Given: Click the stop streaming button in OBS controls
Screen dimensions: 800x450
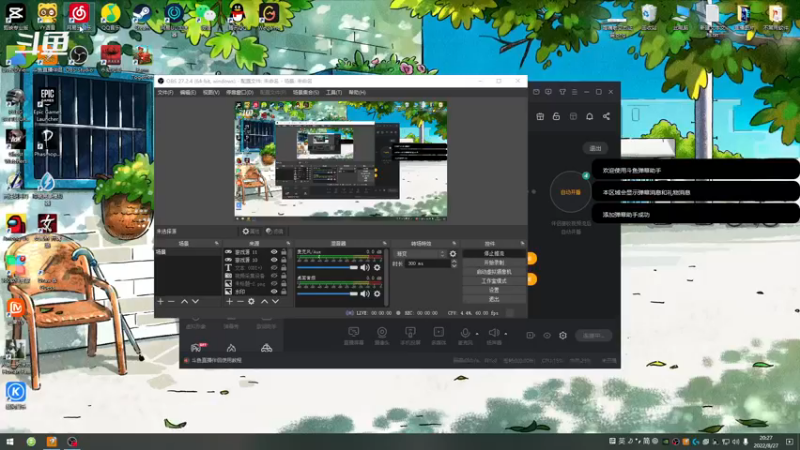Looking at the screenshot, I should [x=494, y=254].
